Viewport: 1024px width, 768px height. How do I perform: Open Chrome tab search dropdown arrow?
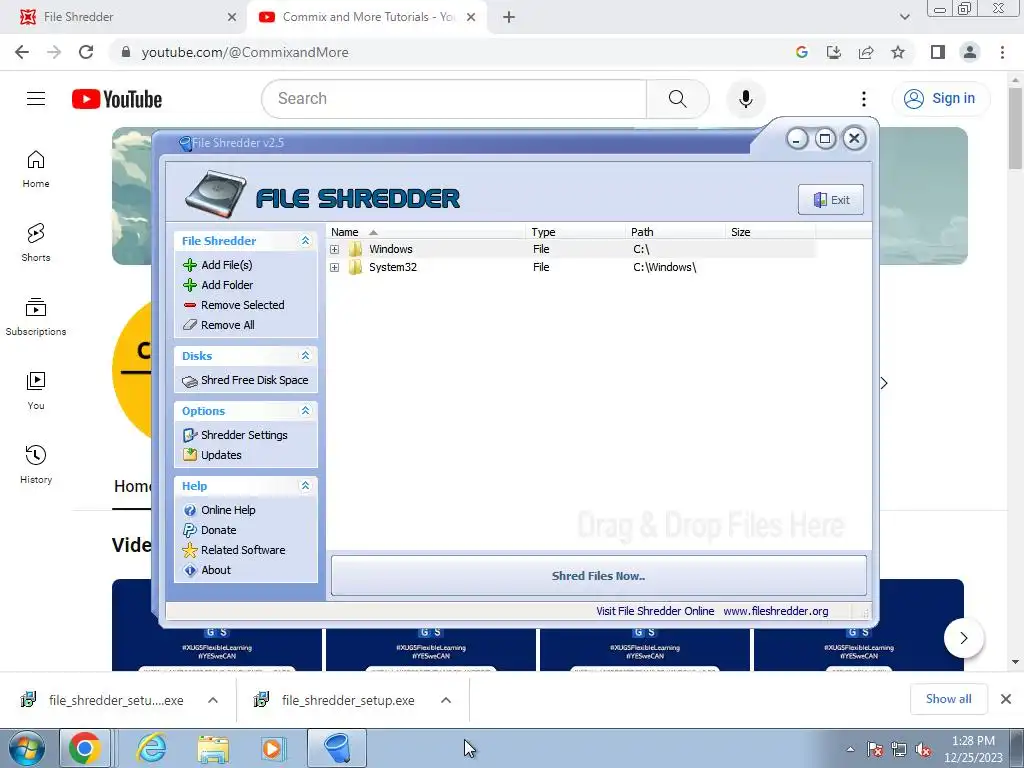[904, 17]
